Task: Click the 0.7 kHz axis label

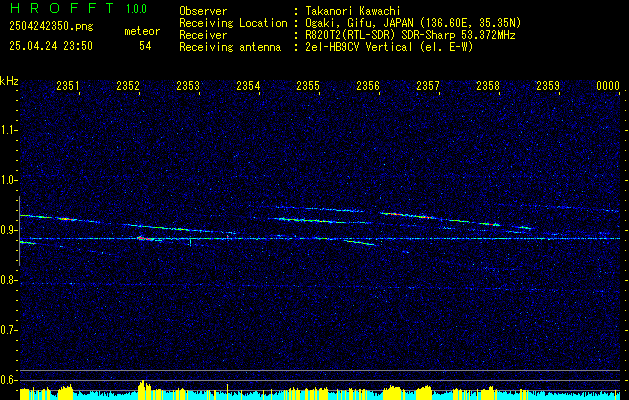Action: 8,330
